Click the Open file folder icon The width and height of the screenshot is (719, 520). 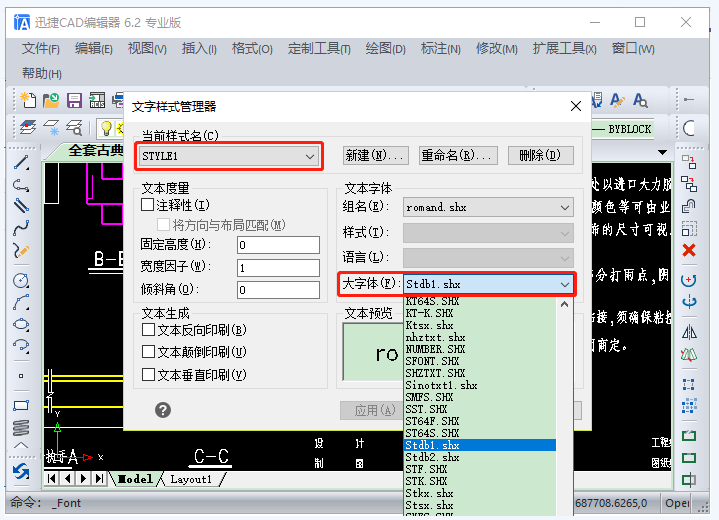pyautogui.click(x=51, y=100)
